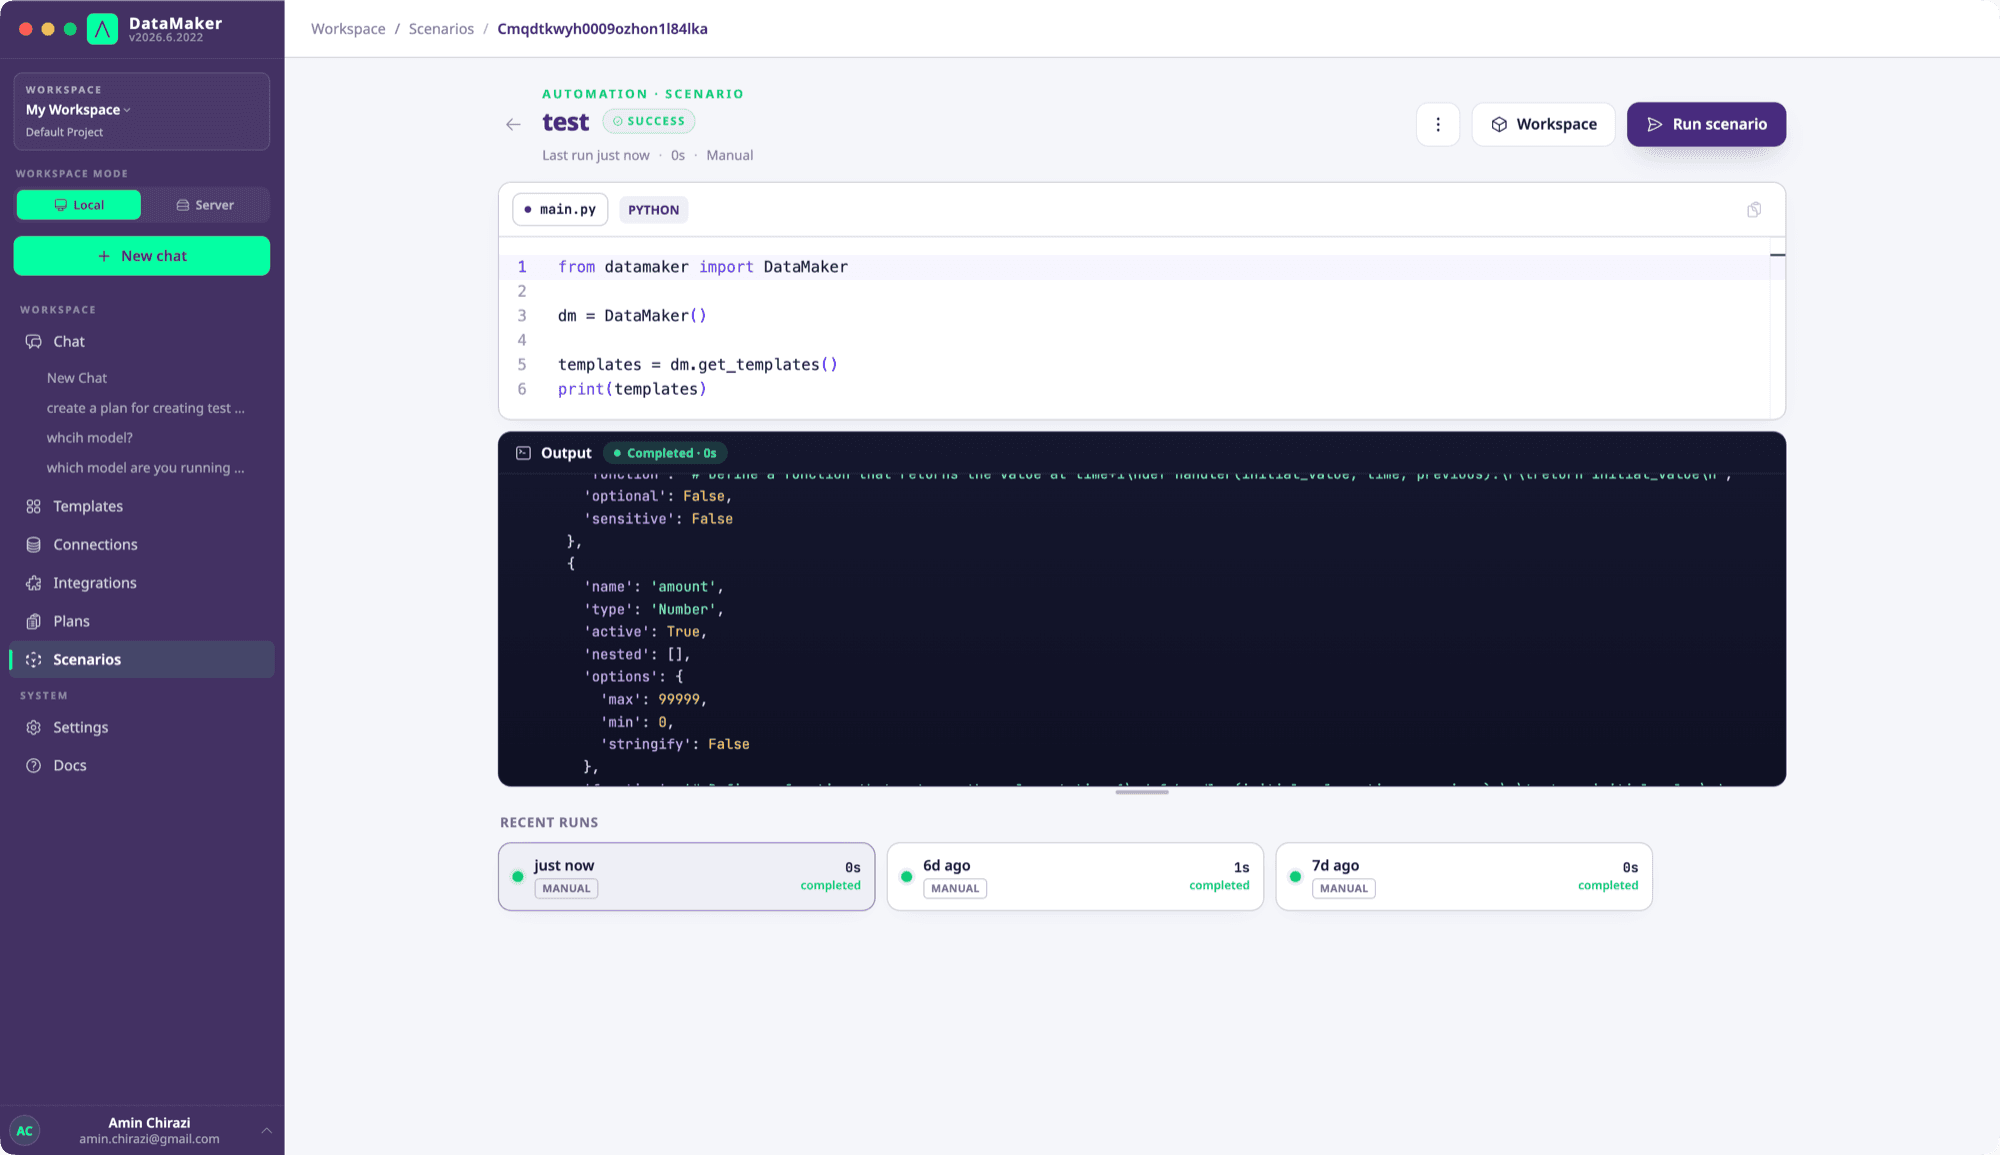Click the cube icon on Workspace button
This screenshot has height=1155, width=2000.
[1499, 125]
